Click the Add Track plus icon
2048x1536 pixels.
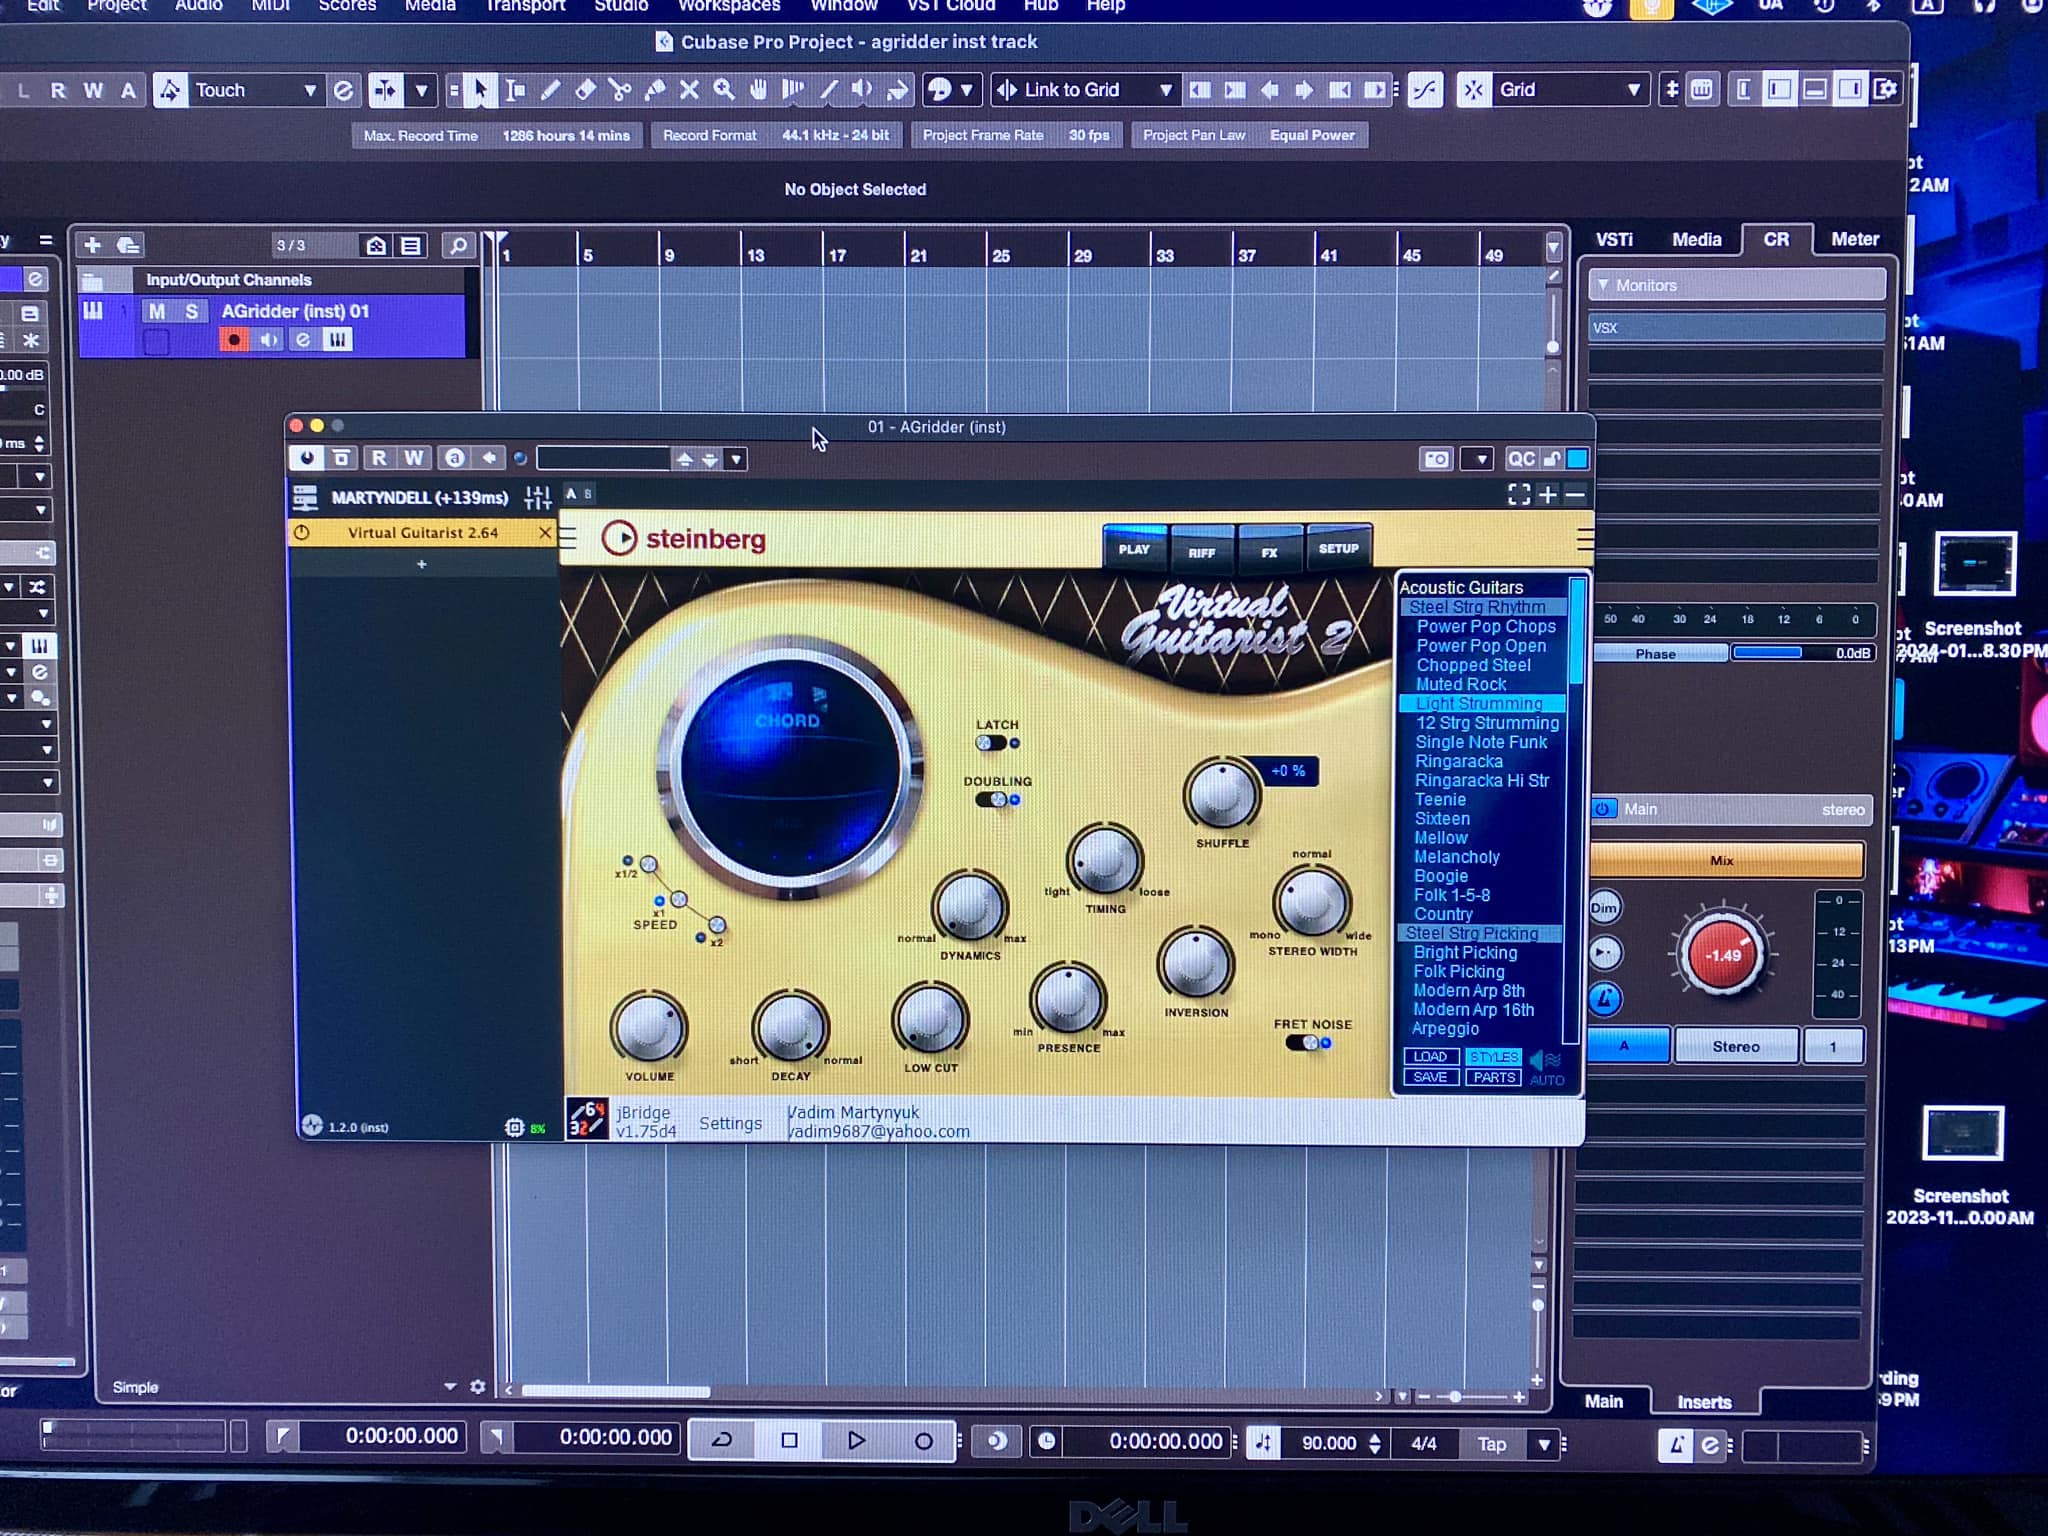92,245
